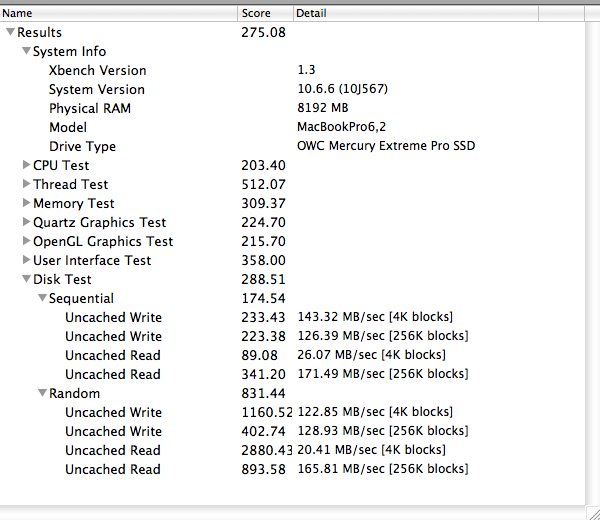
Task: Click the Thread Test score 512.07
Action: pyautogui.click(x=263, y=184)
